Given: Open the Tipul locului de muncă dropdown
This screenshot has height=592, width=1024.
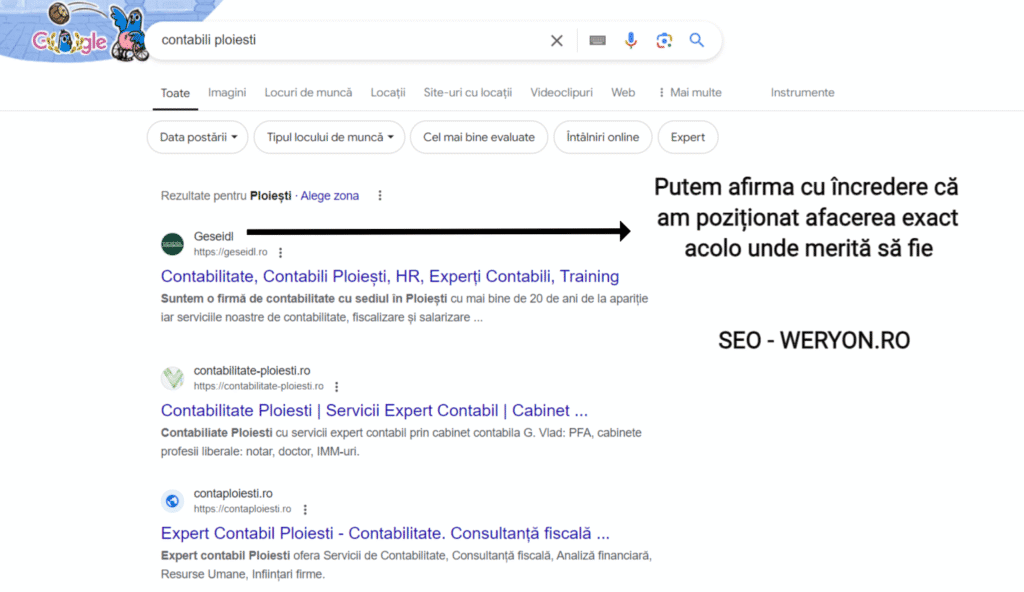Looking at the screenshot, I should tap(328, 137).
